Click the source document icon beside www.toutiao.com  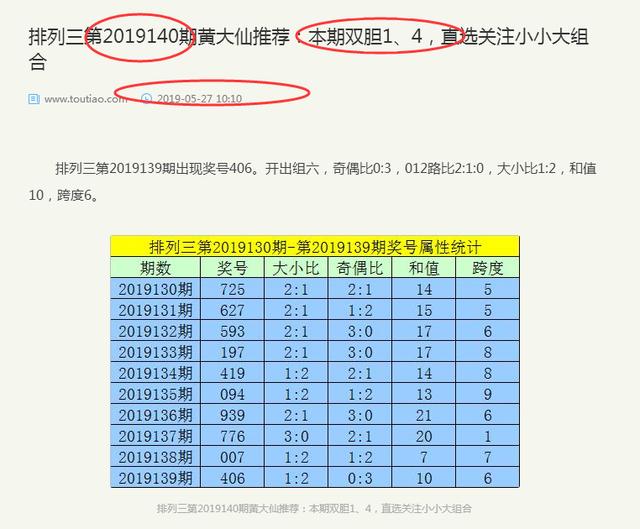pyautogui.click(x=34, y=99)
